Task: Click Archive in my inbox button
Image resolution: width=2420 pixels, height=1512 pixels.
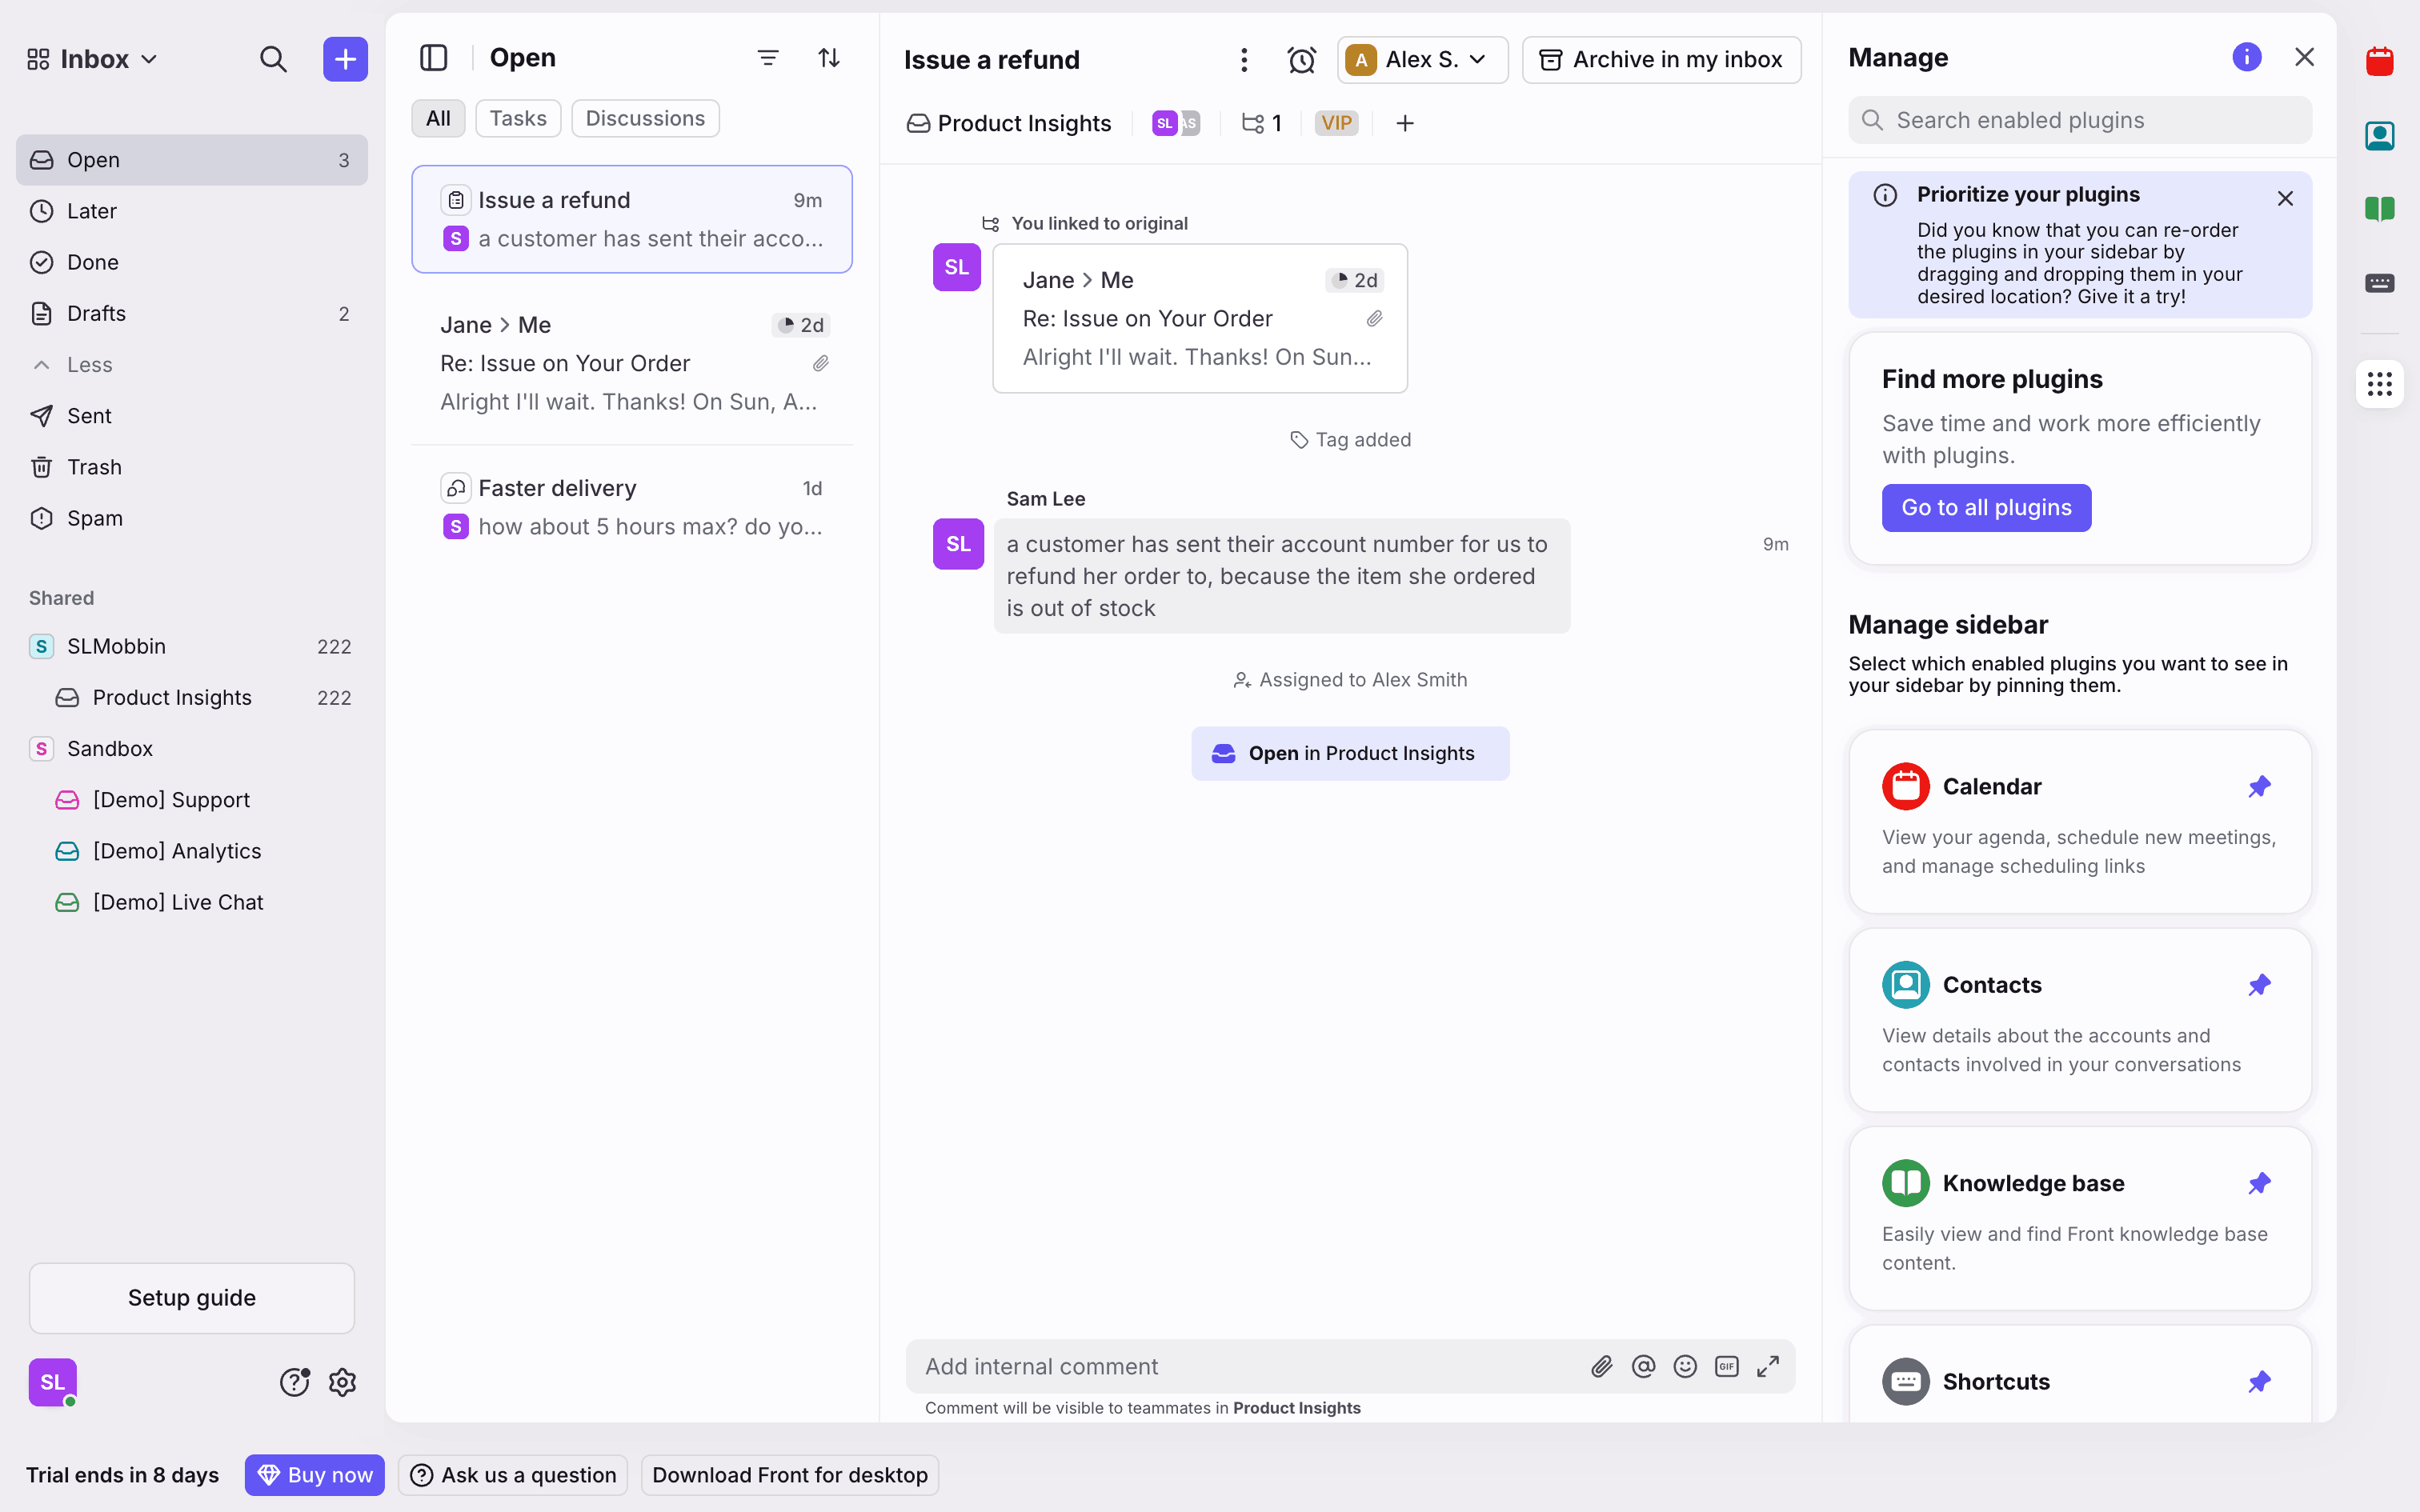Action: (1661, 60)
